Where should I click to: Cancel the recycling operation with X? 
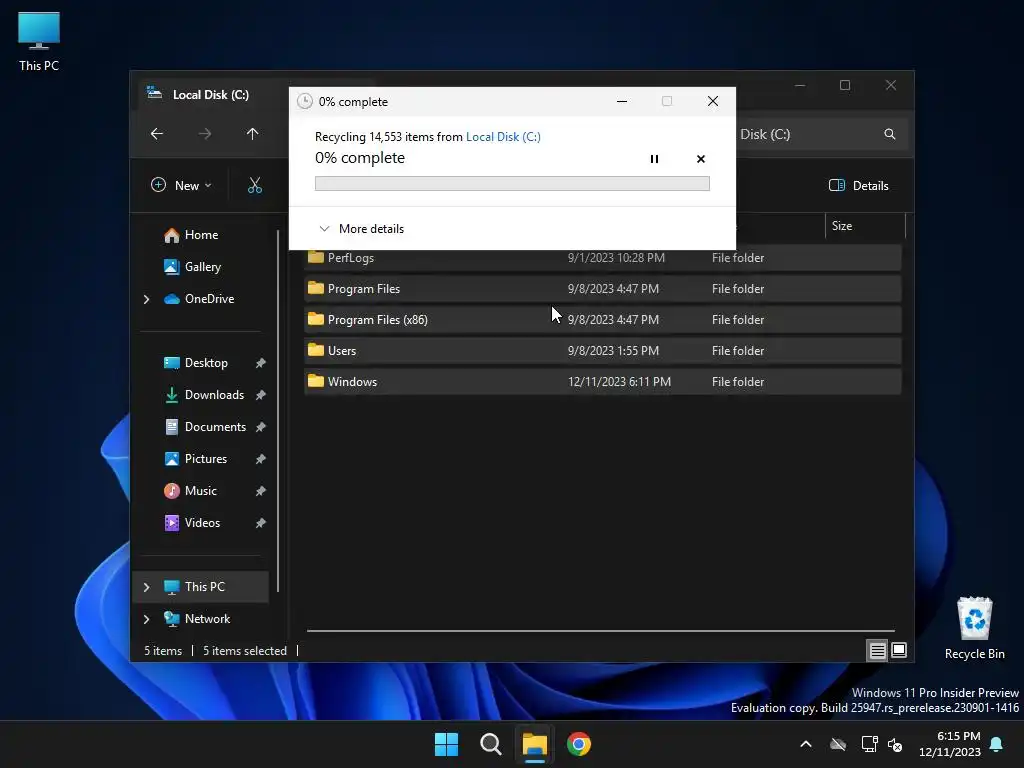coord(701,159)
